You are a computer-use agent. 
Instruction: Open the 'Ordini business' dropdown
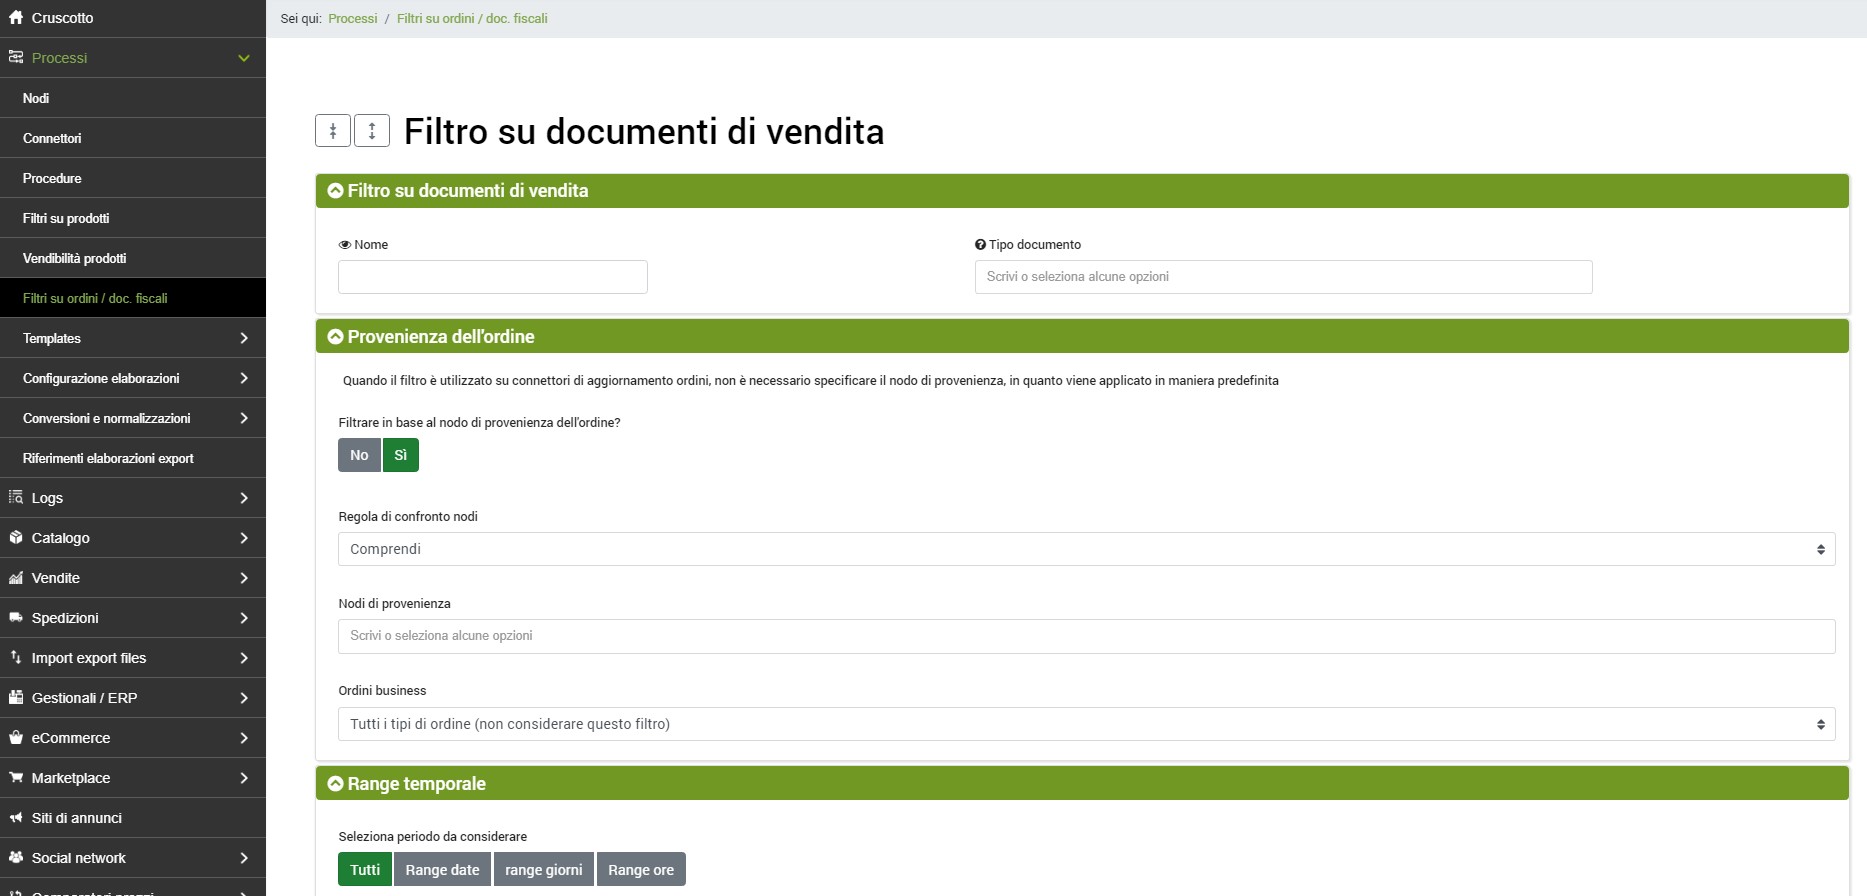[1086, 724]
